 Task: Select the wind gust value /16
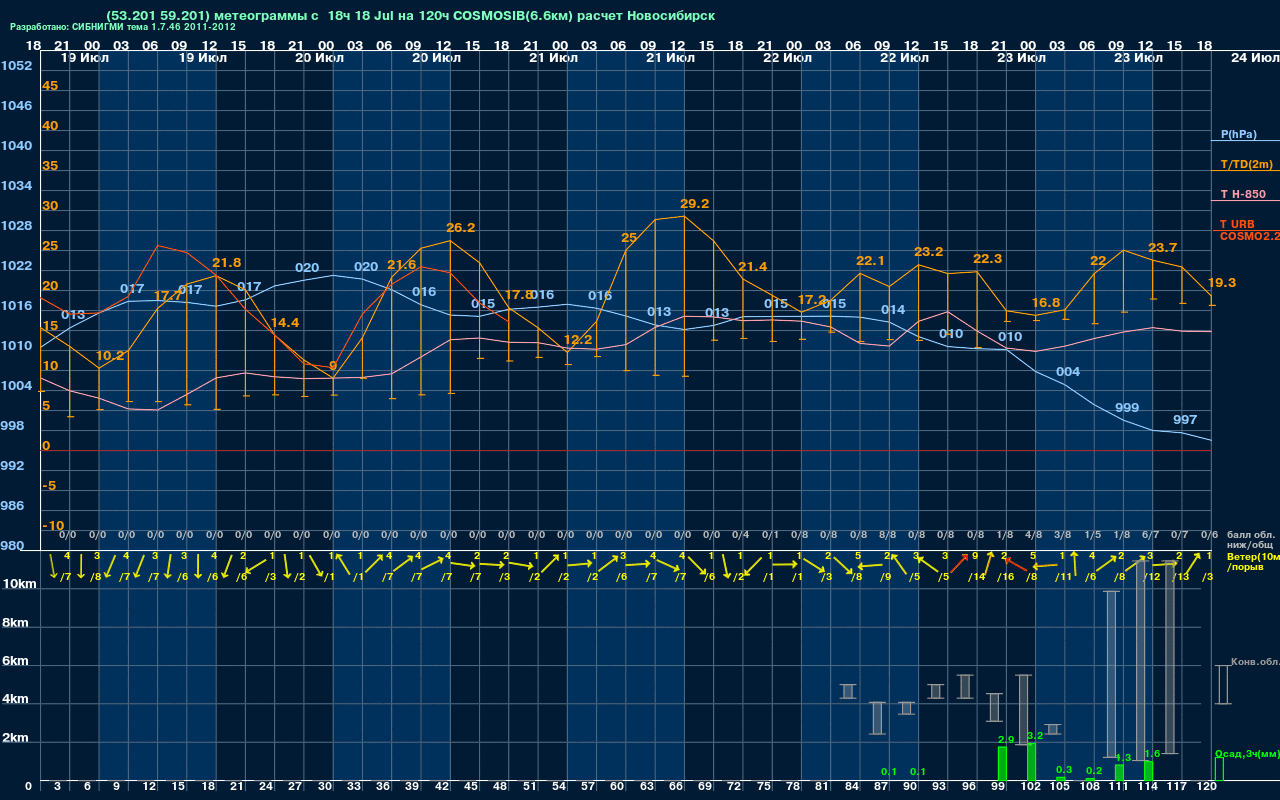(1004, 577)
